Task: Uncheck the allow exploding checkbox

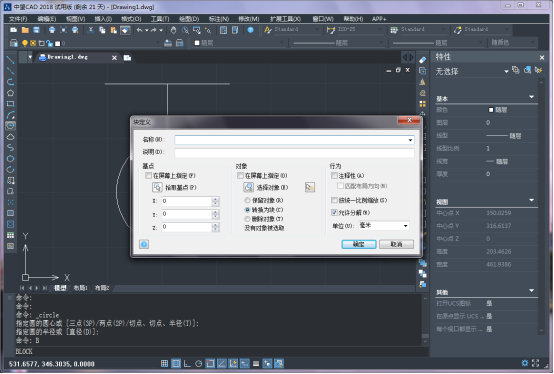Action: pyautogui.click(x=334, y=213)
